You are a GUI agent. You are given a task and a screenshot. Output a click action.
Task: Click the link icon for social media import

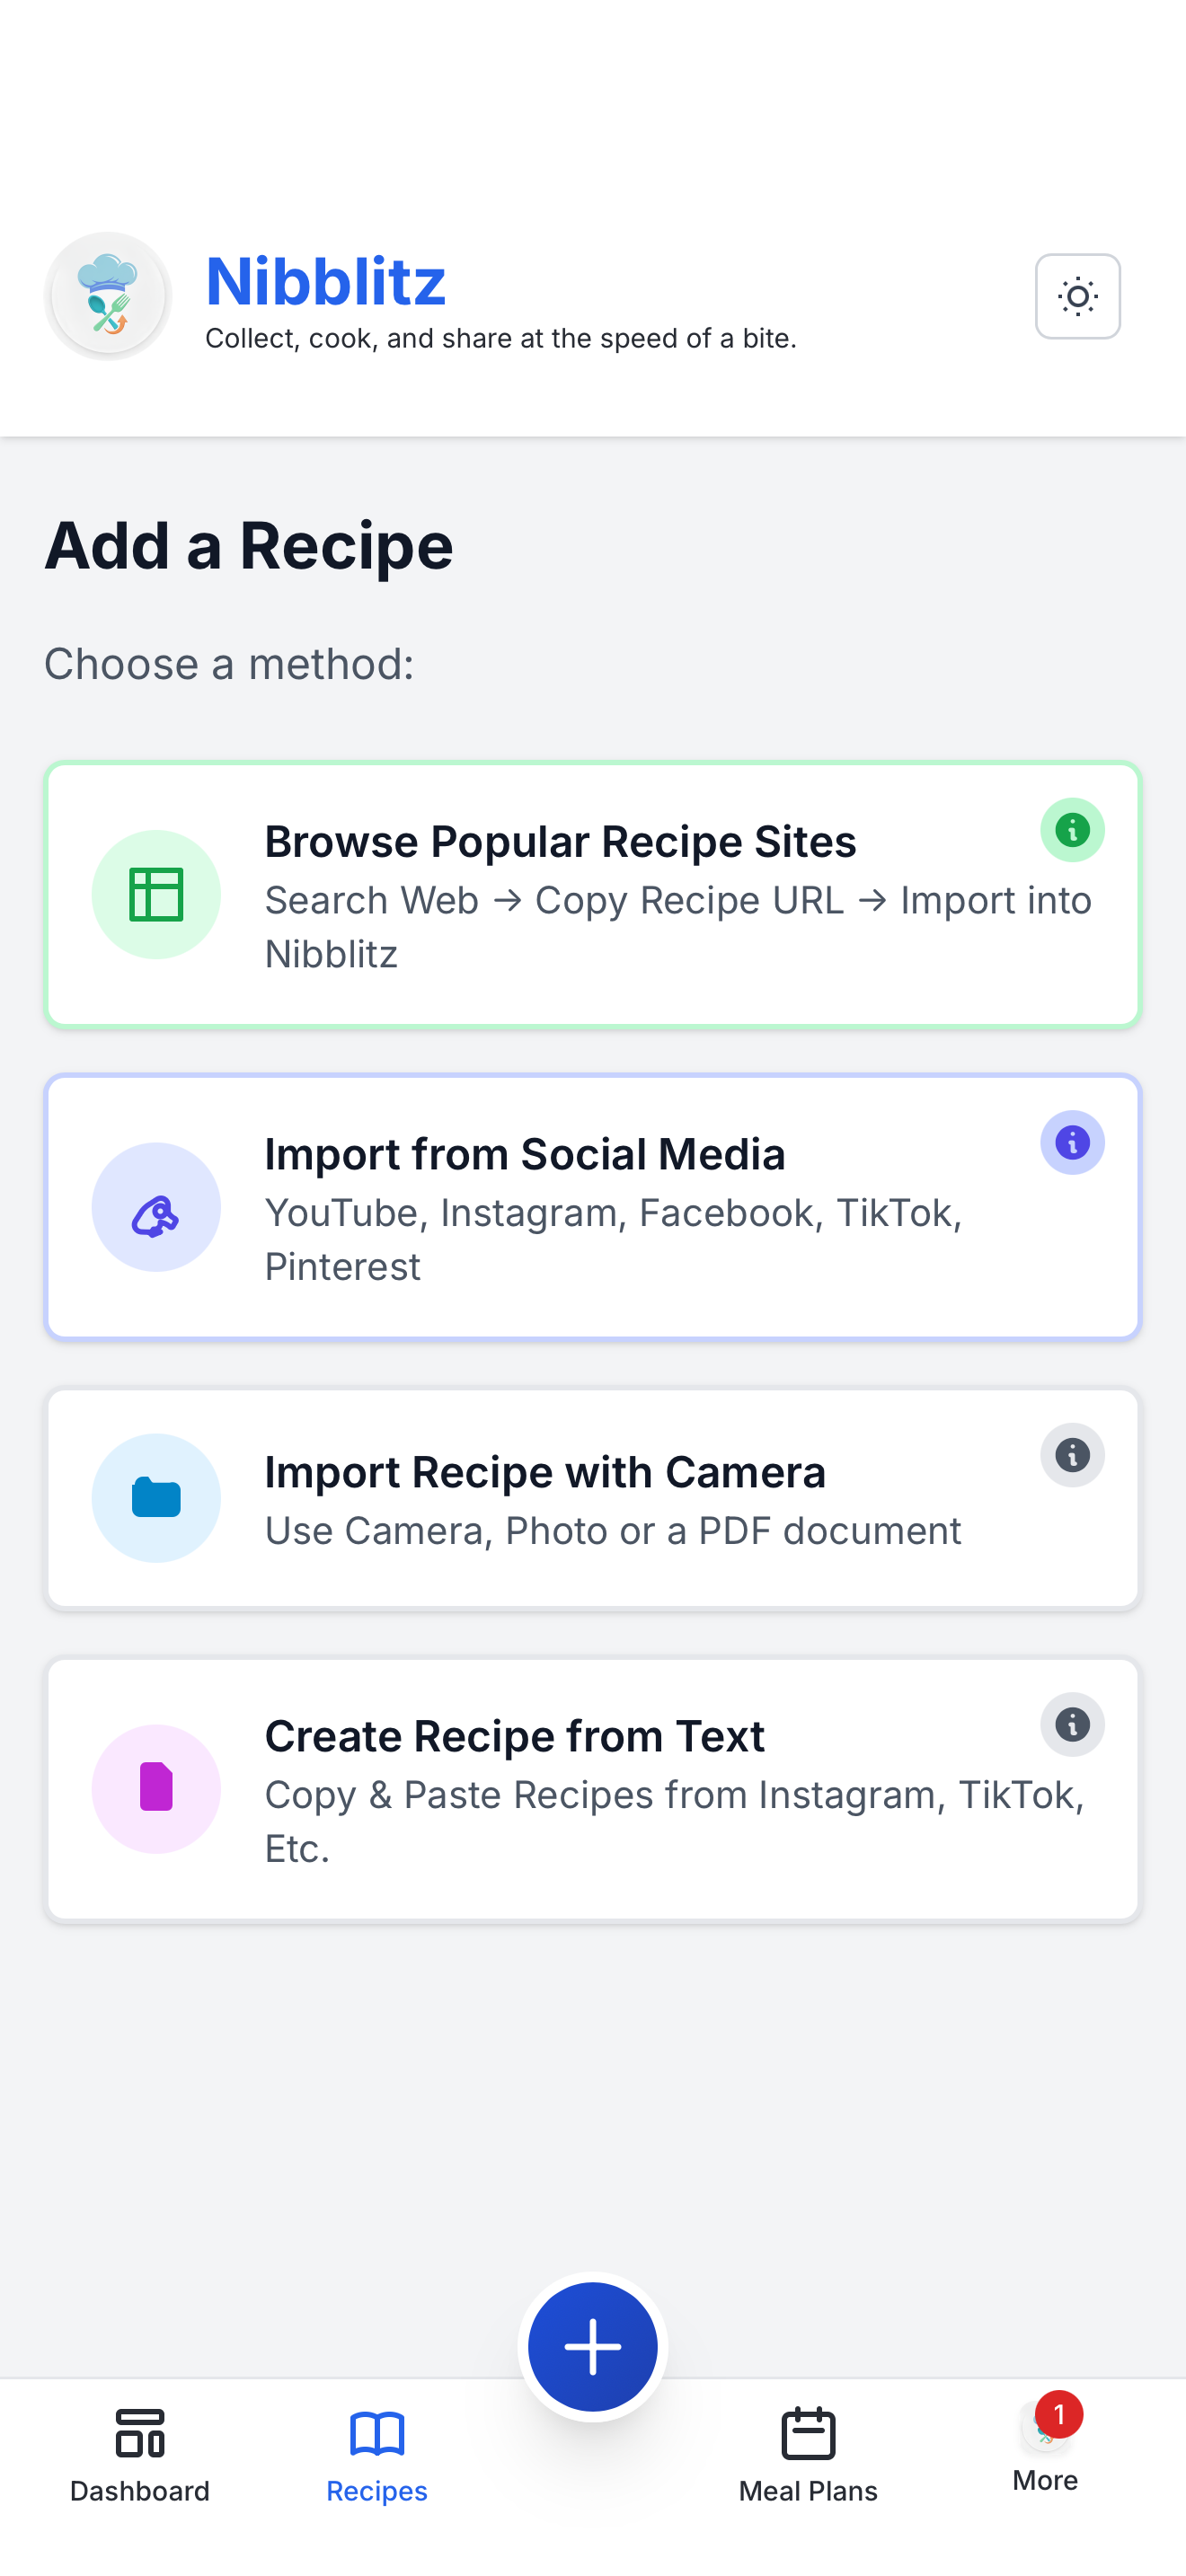(156, 1207)
